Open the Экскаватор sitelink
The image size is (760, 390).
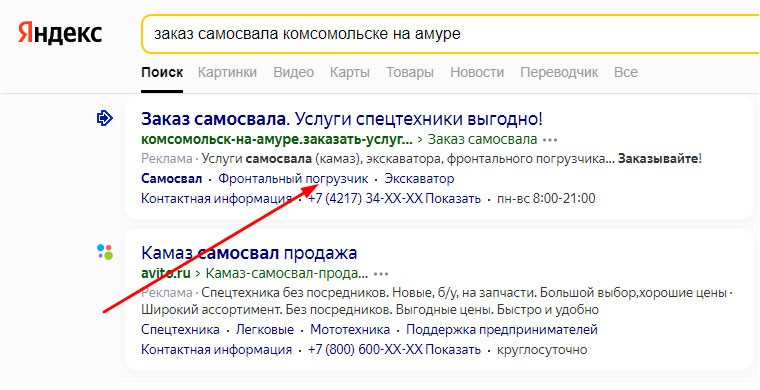click(x=419, y=179)
